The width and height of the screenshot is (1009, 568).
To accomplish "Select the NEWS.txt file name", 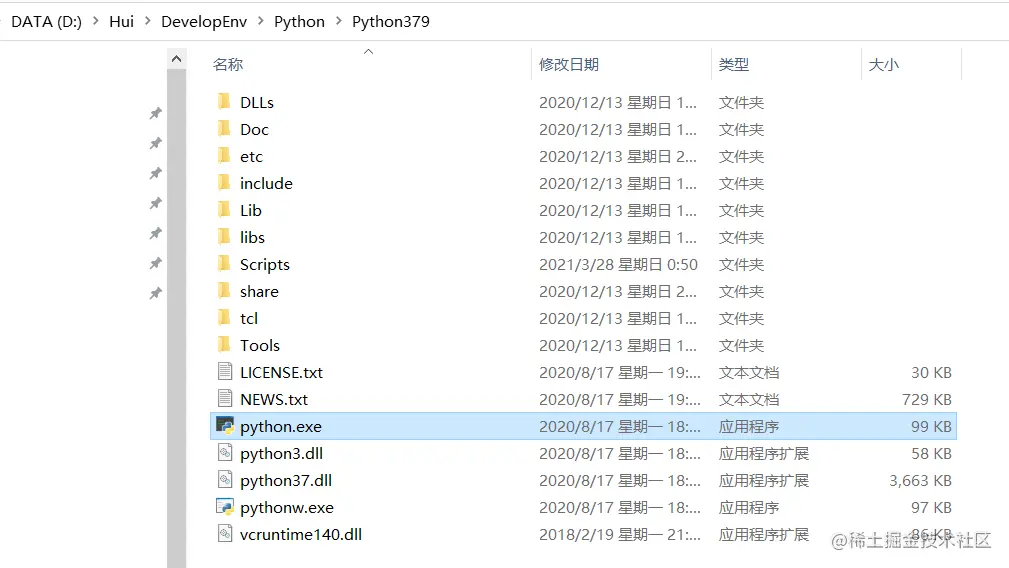I will tap(273, 399).
